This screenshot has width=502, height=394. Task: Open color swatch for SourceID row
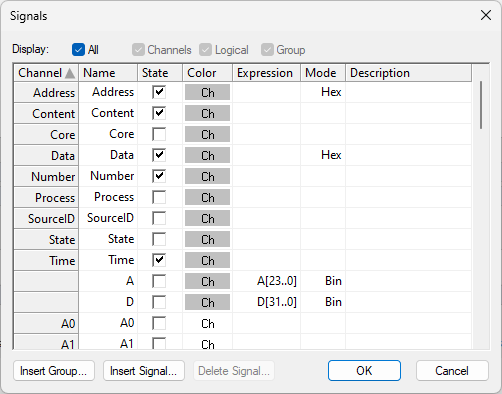pos(207,218)
